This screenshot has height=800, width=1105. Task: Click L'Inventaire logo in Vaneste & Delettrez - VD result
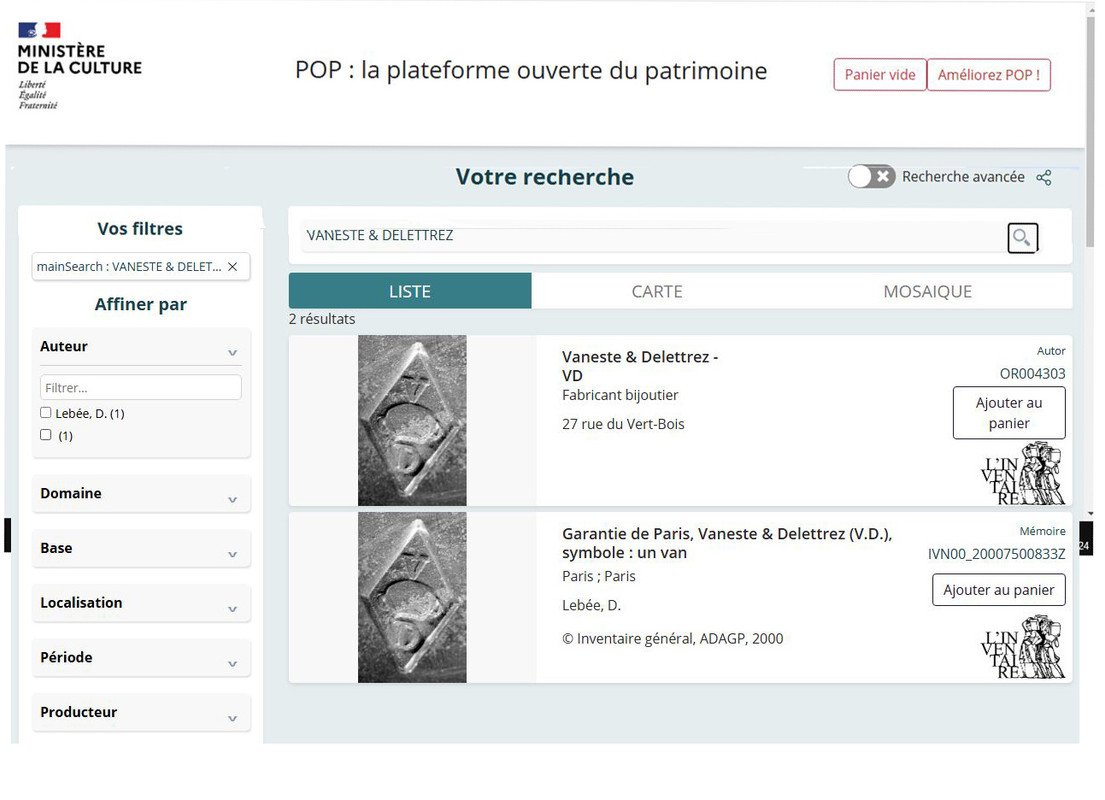coord(1023,474)
